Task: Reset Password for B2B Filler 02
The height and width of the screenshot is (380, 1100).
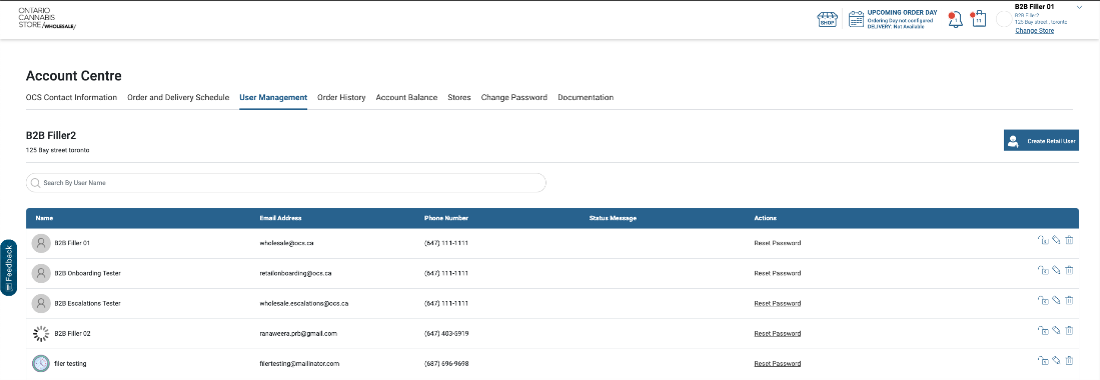Action: [777, 334]
